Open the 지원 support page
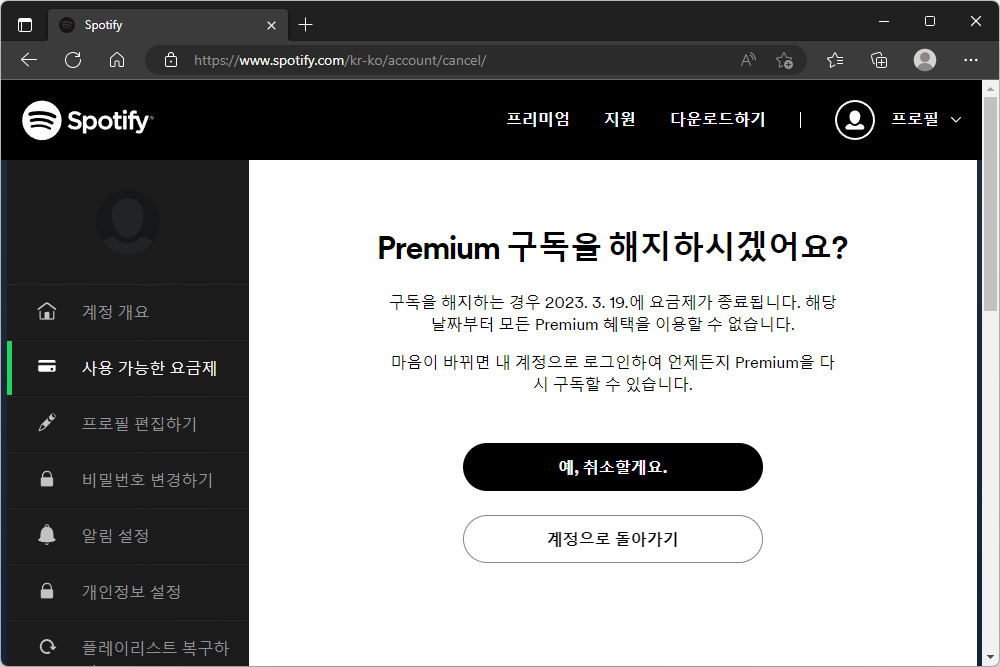This screenshot has height=667, width=1000. click(619, 119)
